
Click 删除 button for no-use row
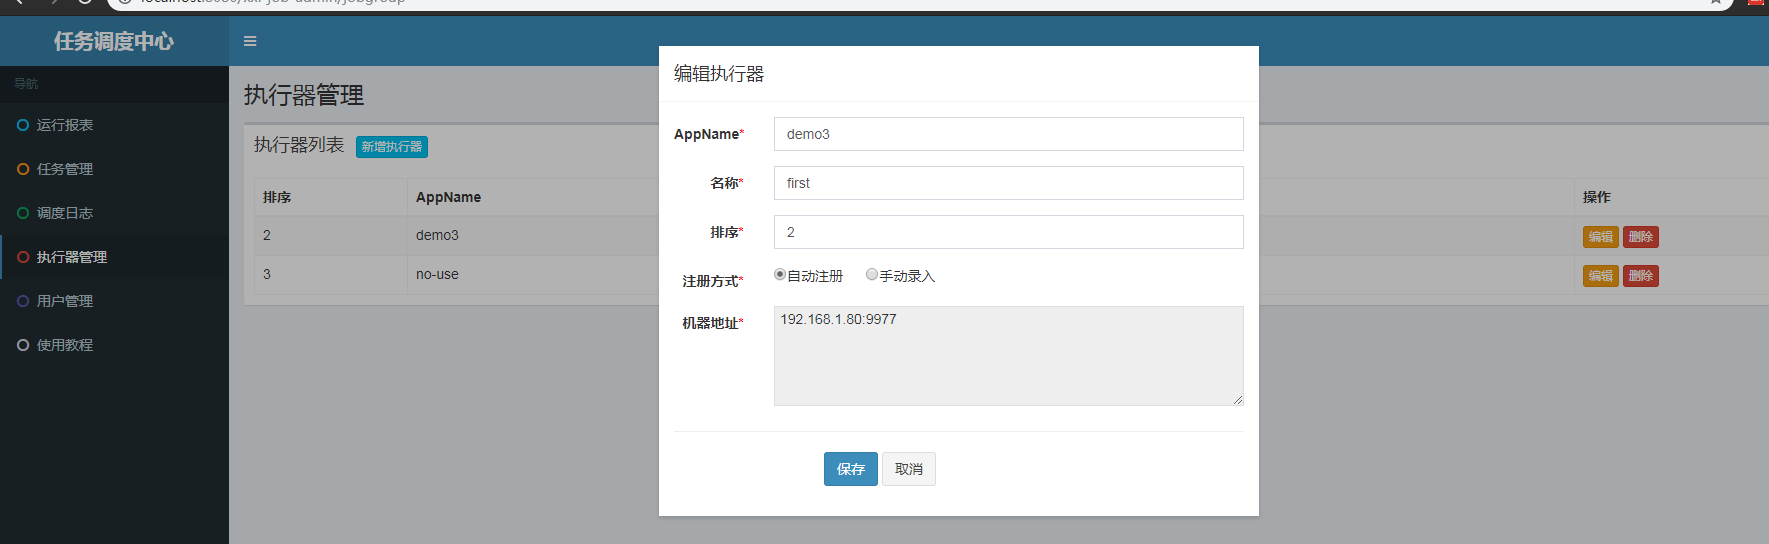point(1641,276)
